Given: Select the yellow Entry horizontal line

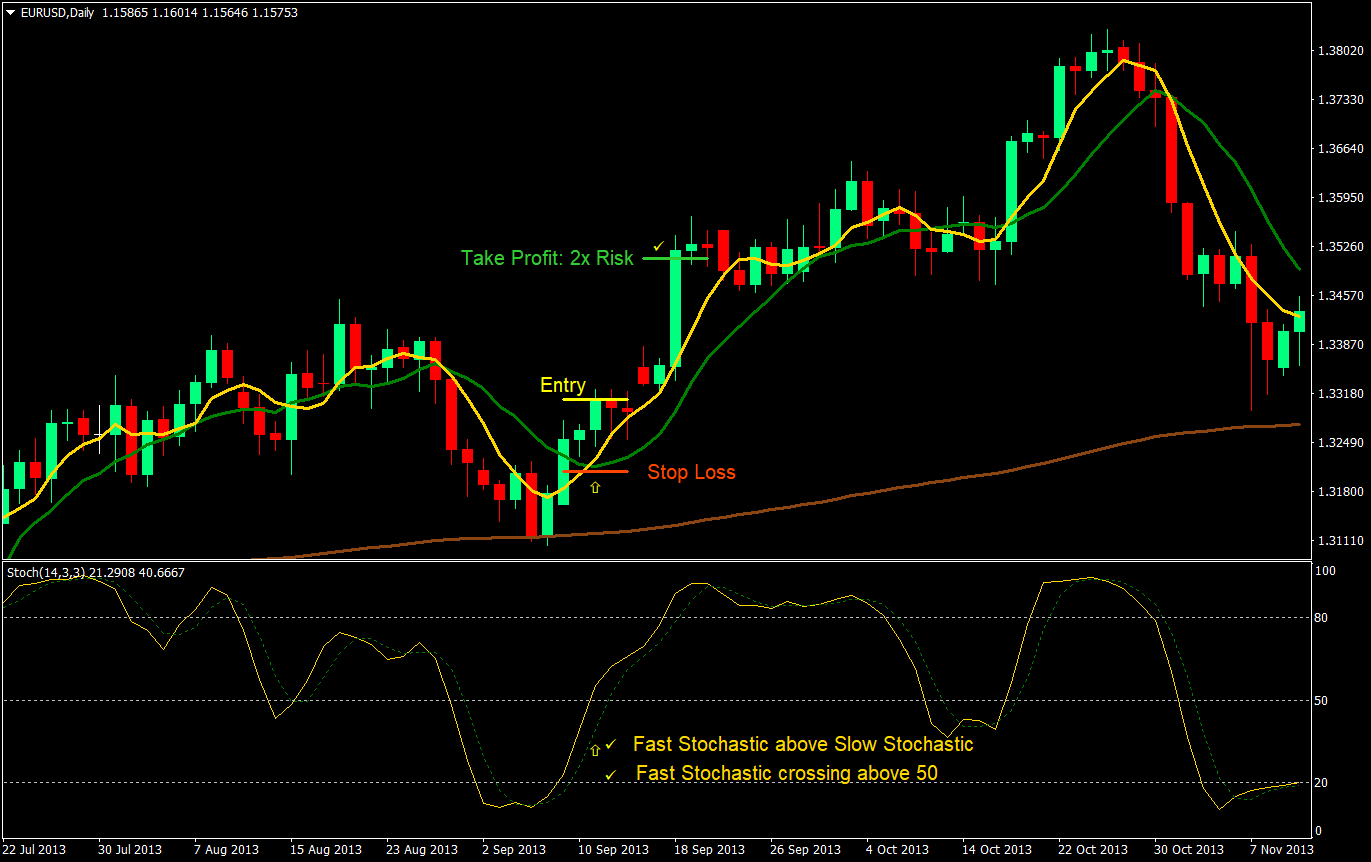Looking at the screenshot, I should (596, 399).
